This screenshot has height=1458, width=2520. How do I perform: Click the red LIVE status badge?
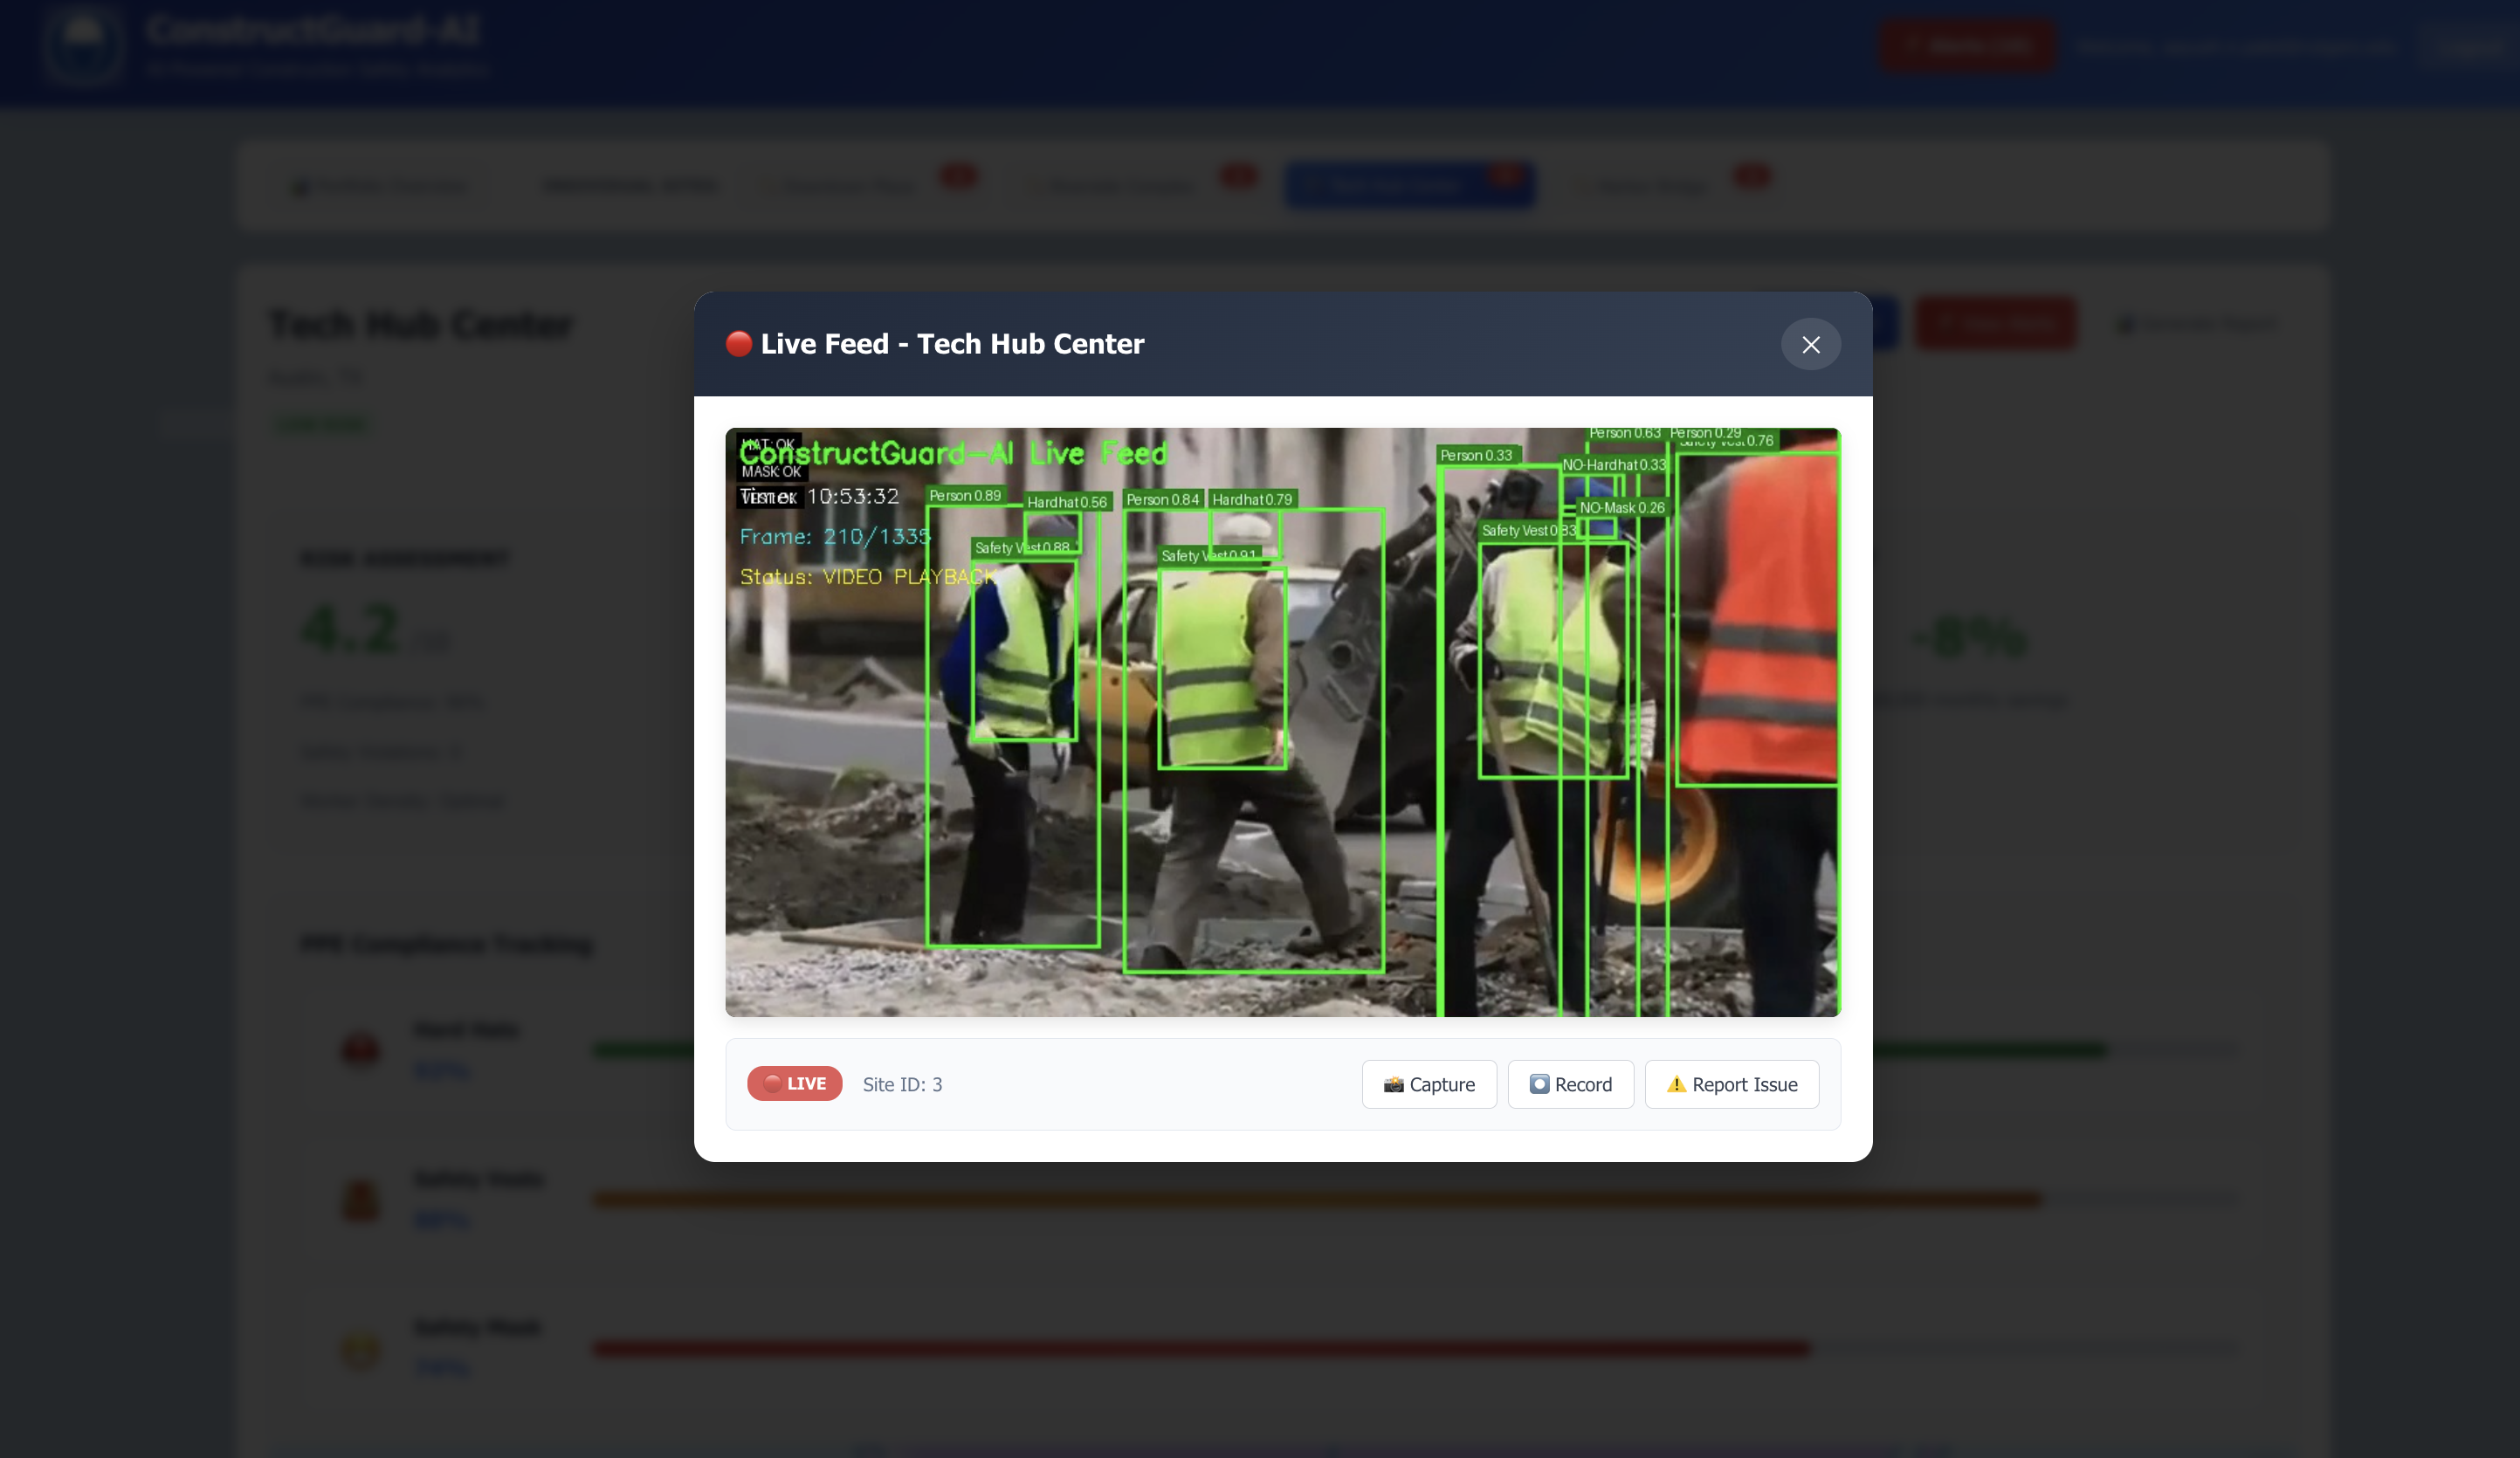coord(794,1083)
